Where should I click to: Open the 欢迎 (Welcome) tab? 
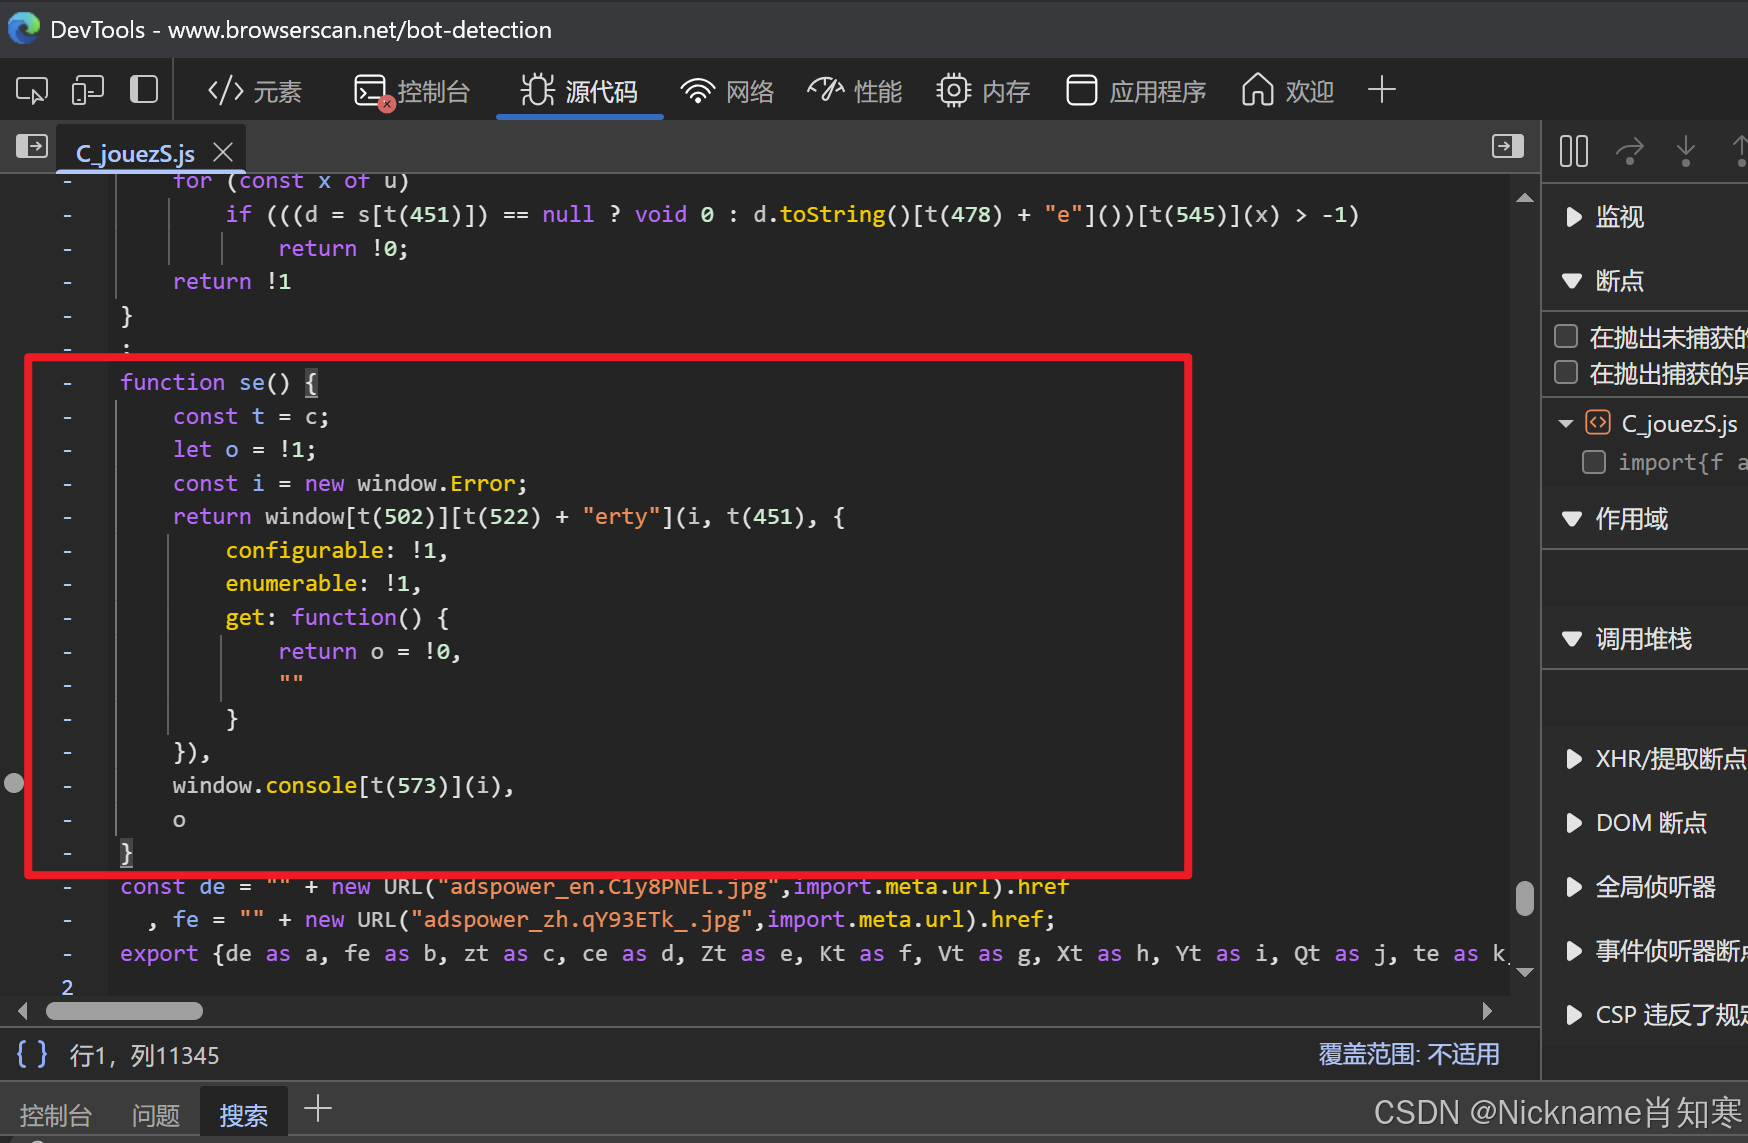point(1288,91)
